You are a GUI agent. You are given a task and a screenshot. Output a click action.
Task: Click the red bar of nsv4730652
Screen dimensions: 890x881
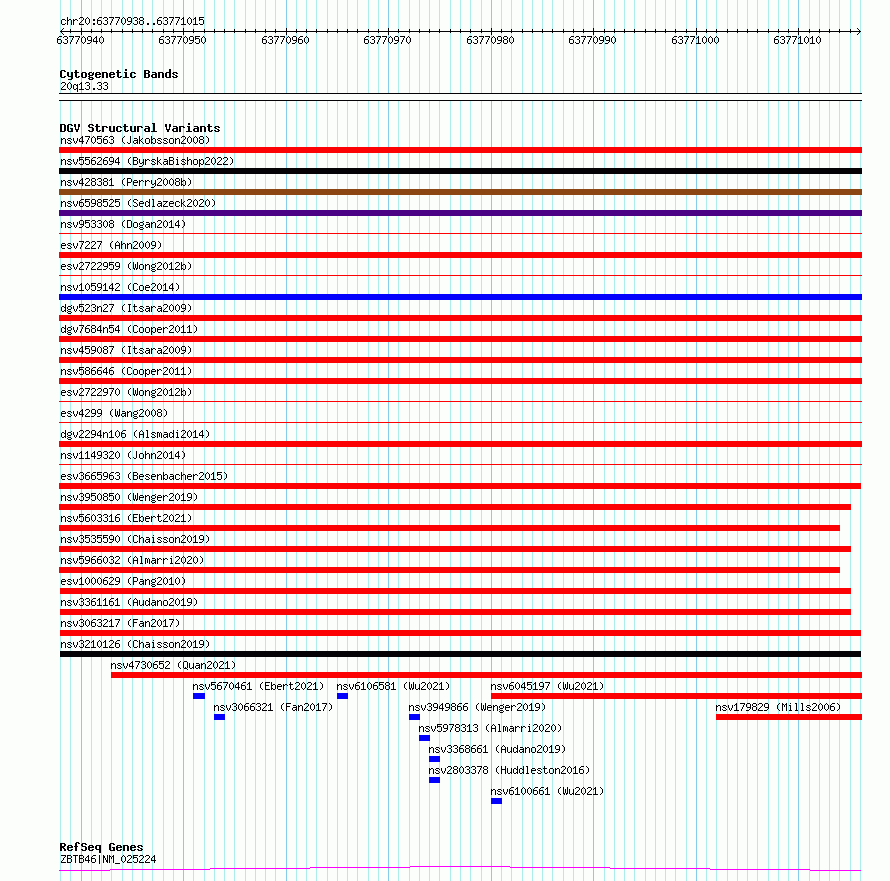pos(486,675)
